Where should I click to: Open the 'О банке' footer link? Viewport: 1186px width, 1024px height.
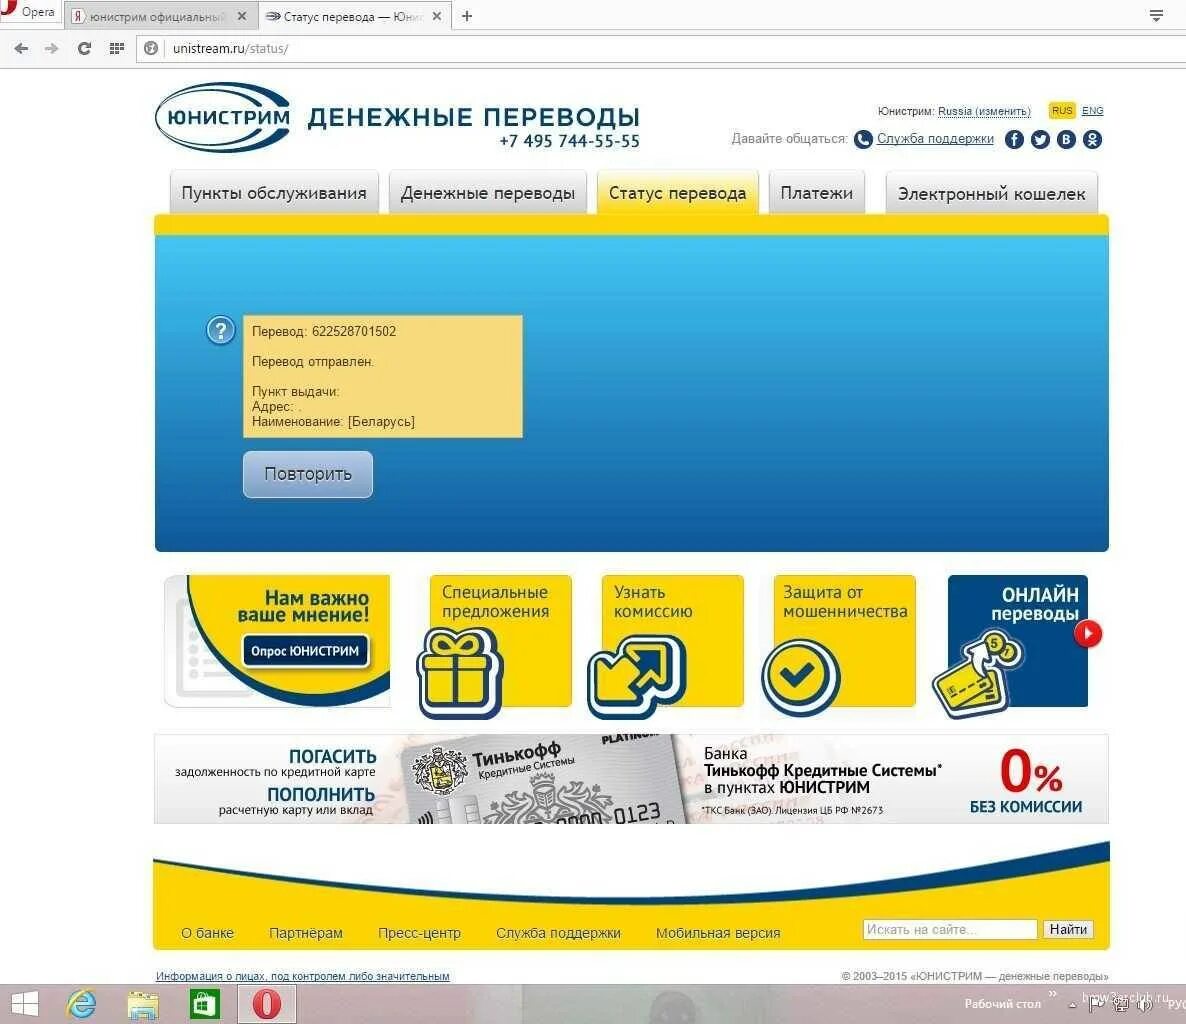pos(207,932)
